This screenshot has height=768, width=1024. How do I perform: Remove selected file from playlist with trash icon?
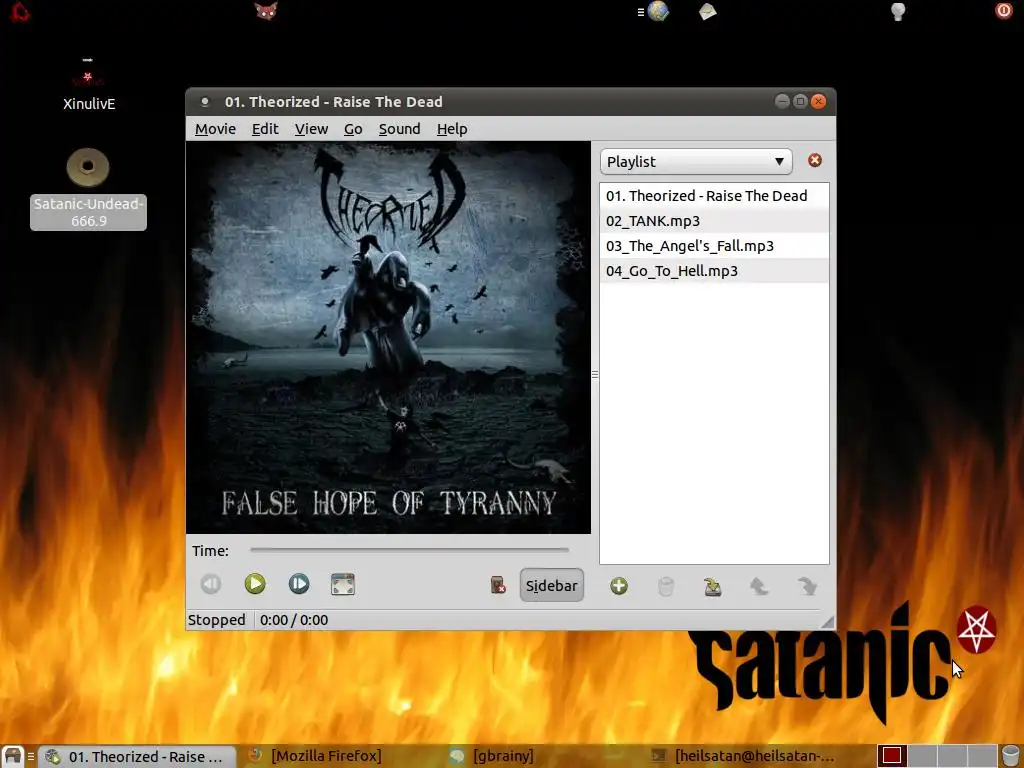665,586
